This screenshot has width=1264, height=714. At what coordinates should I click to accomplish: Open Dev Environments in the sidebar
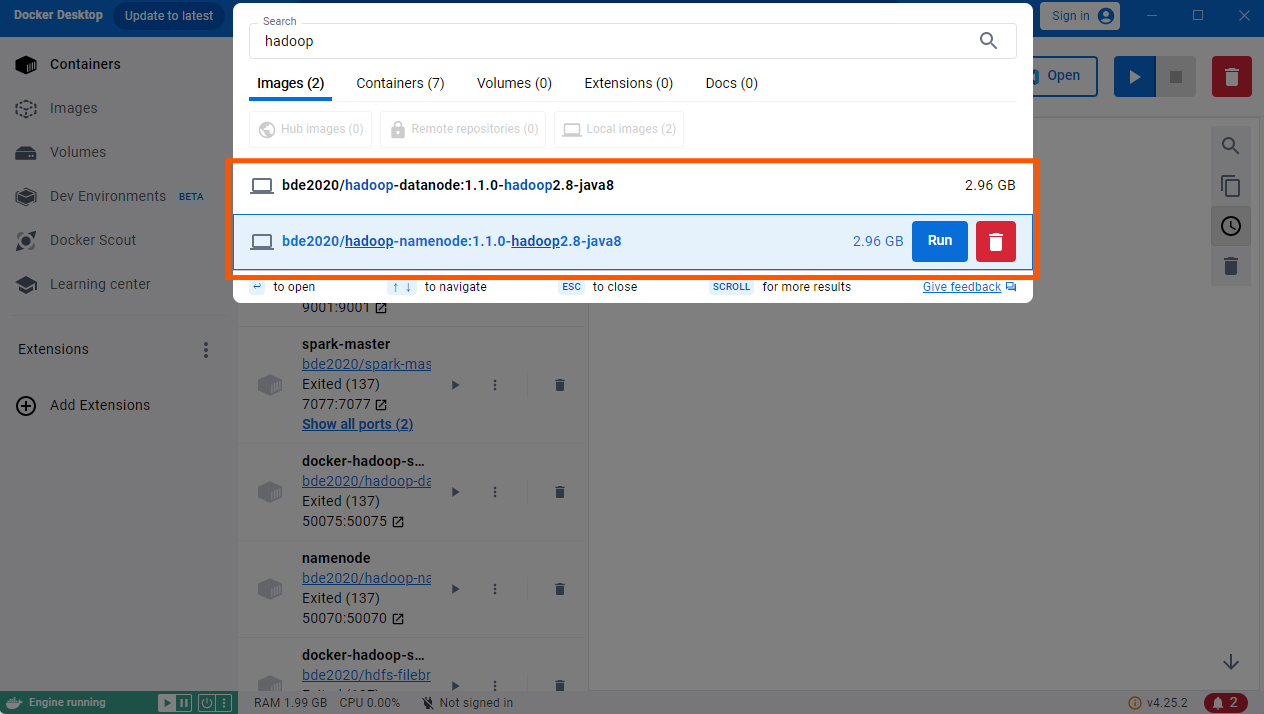pyautogui.click(x=108, y=196)
